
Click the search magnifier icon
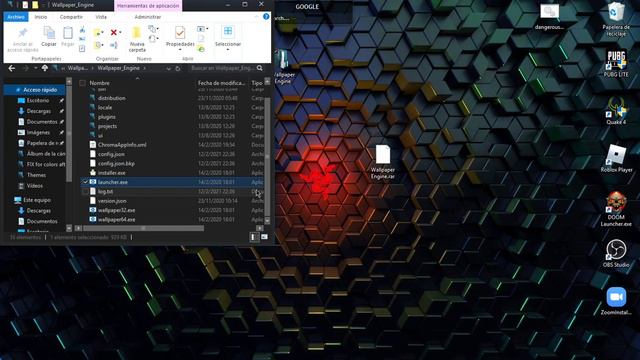[x=260, y=68]
